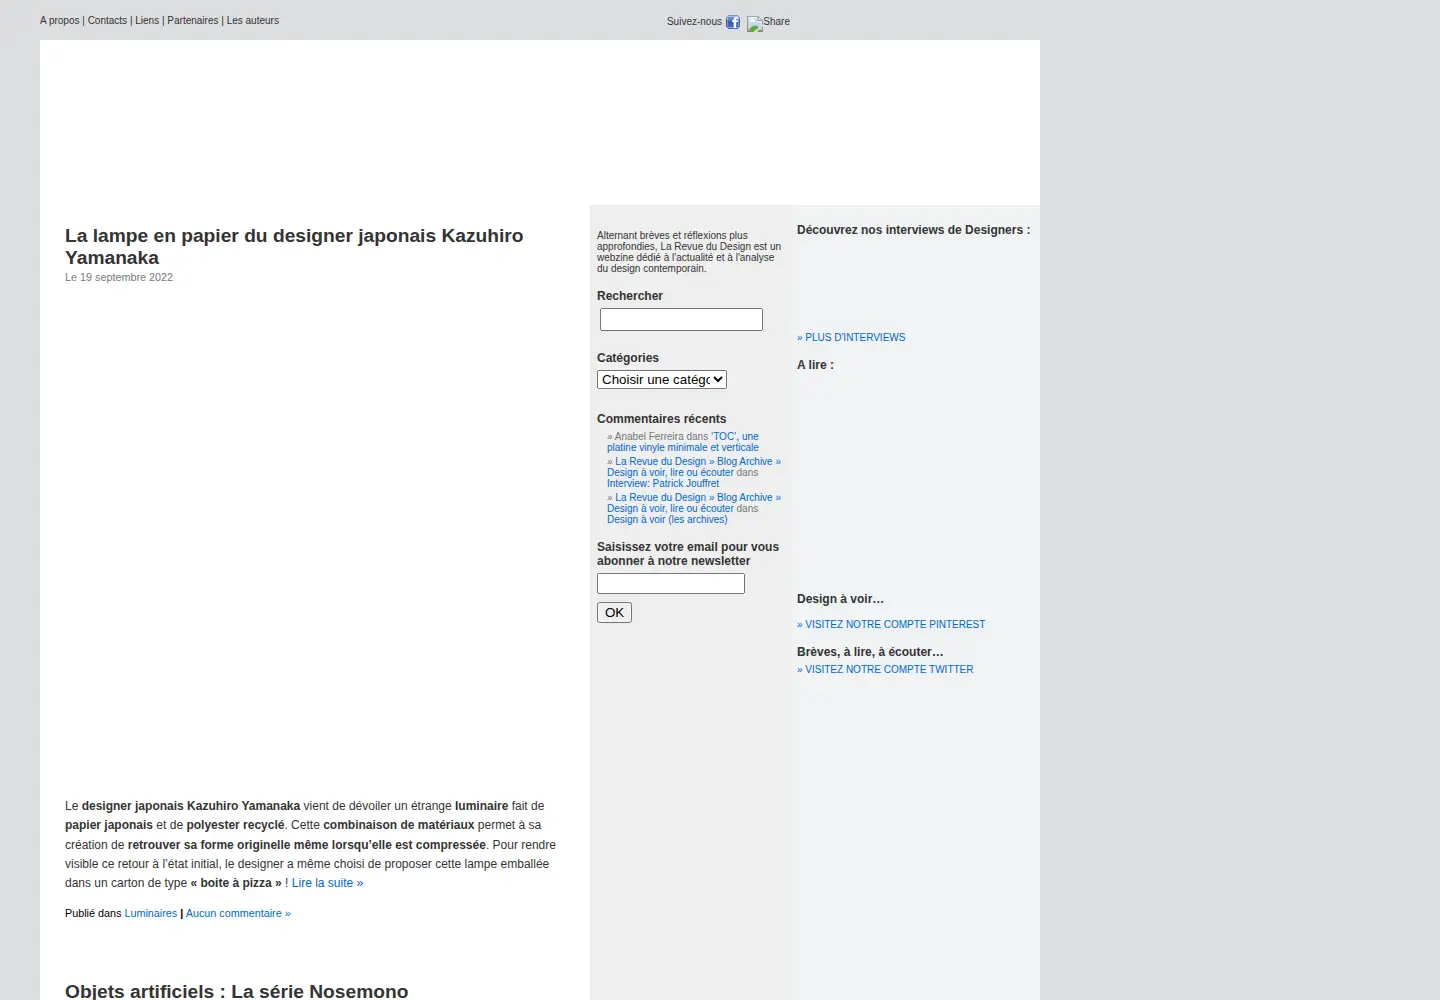The image size is (1440, 1000).
Task: Open the A propos menu link
Action: click(60, 20)
